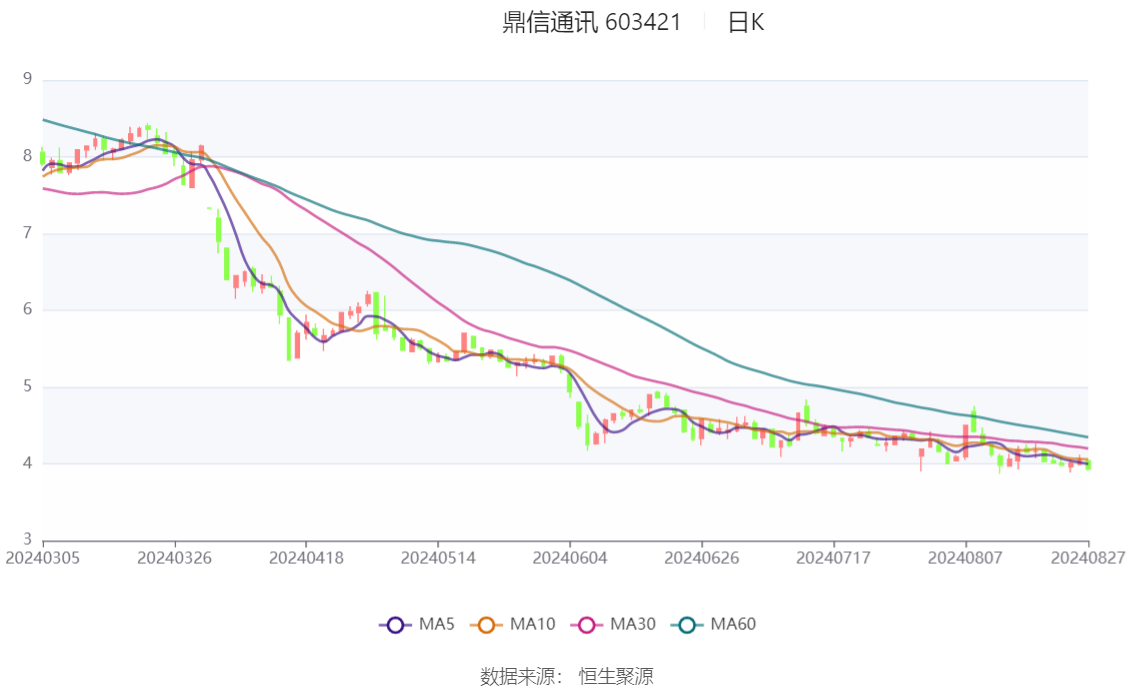Click the 20240827 date axis label
Screen dimensions: 1134x689
click(1088, 558)
